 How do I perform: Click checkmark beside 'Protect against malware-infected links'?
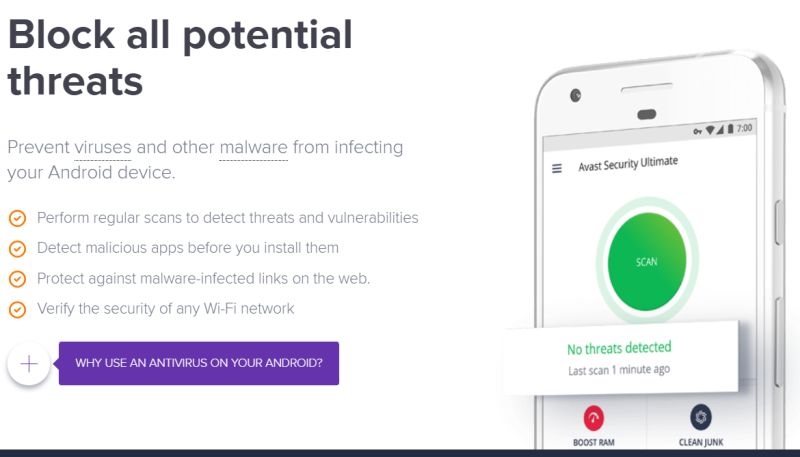point(17,279)
